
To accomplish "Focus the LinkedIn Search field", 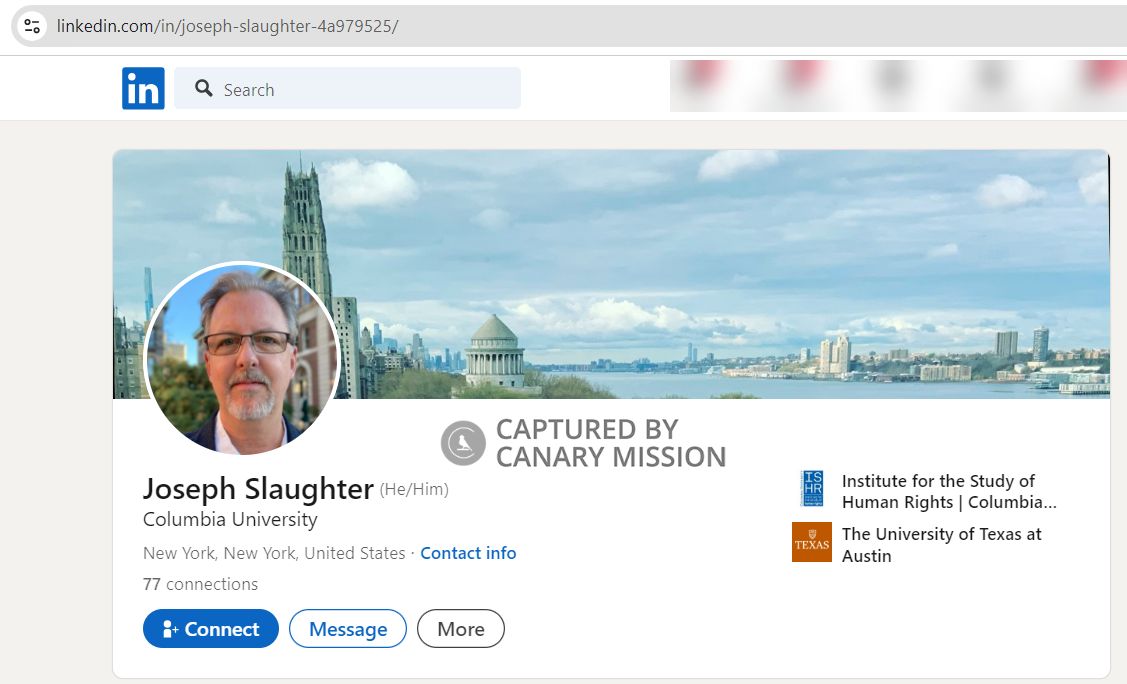I will pyautogui.click(x=360, y=89).
